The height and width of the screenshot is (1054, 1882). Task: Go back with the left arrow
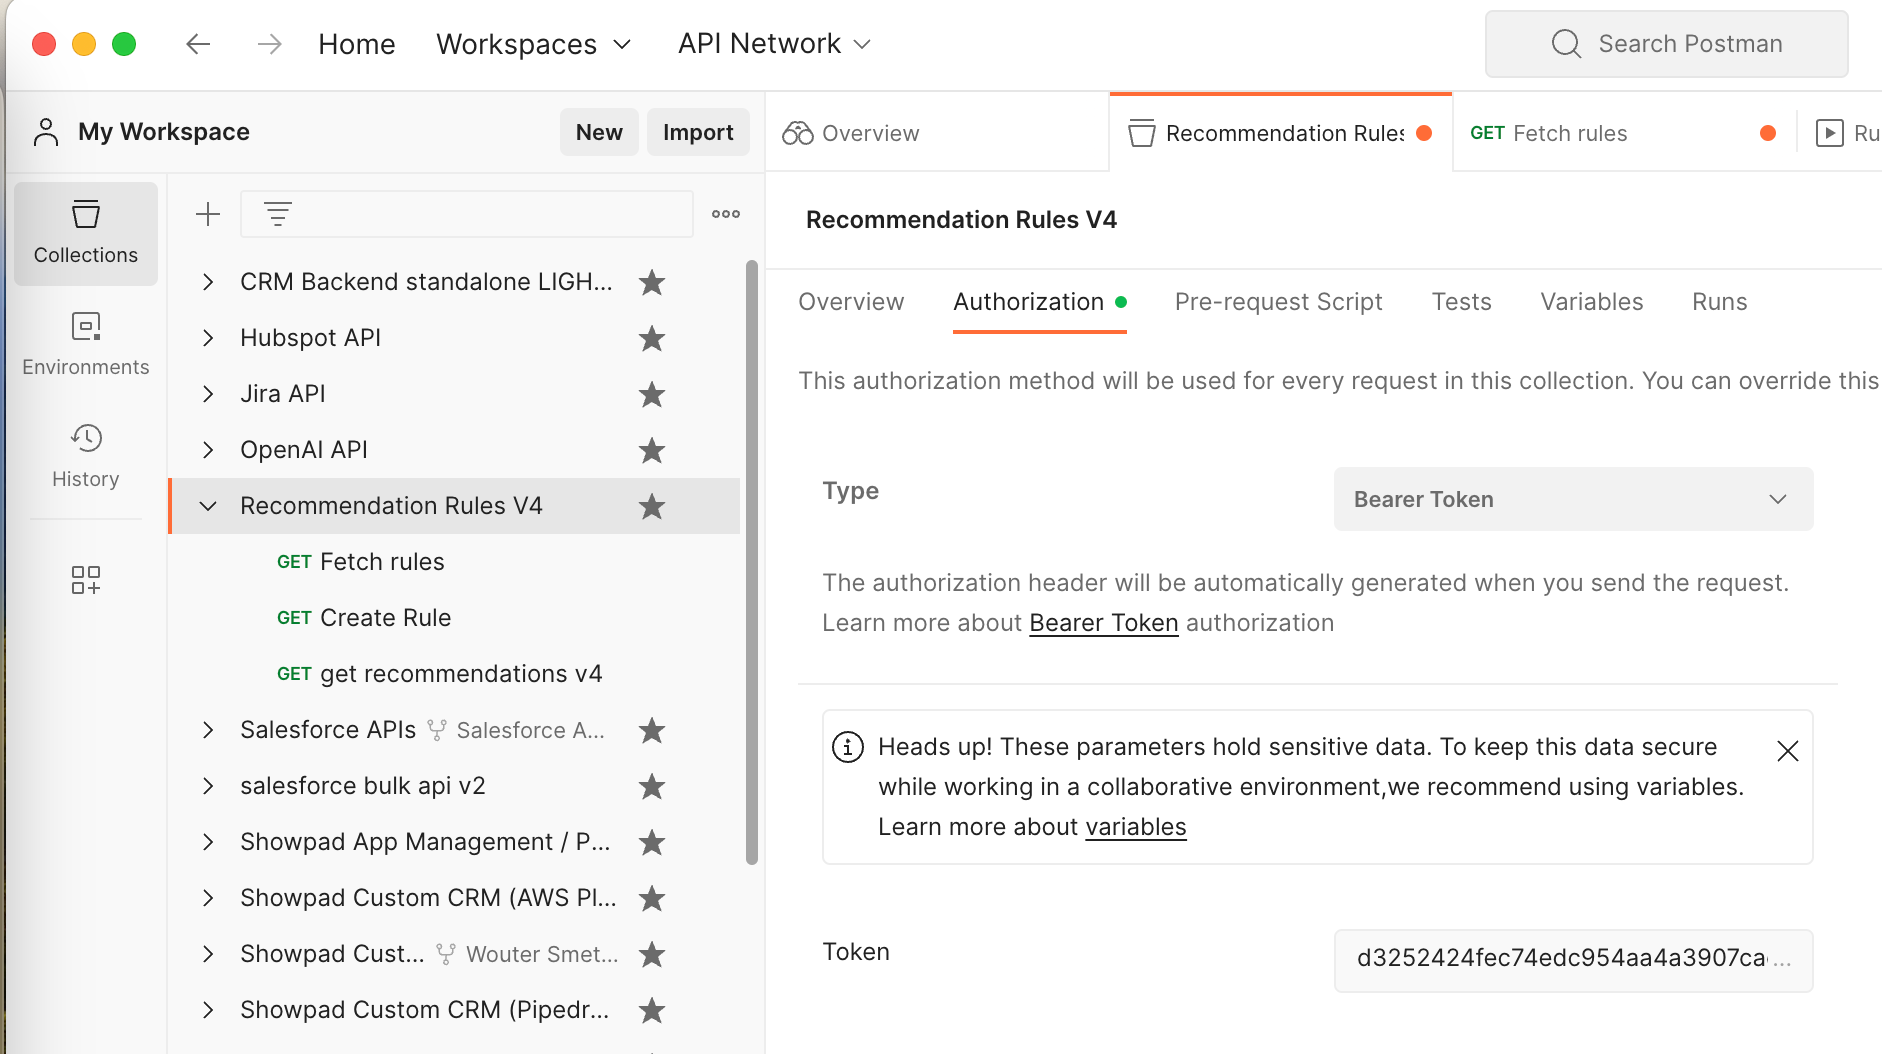[198, 44]
